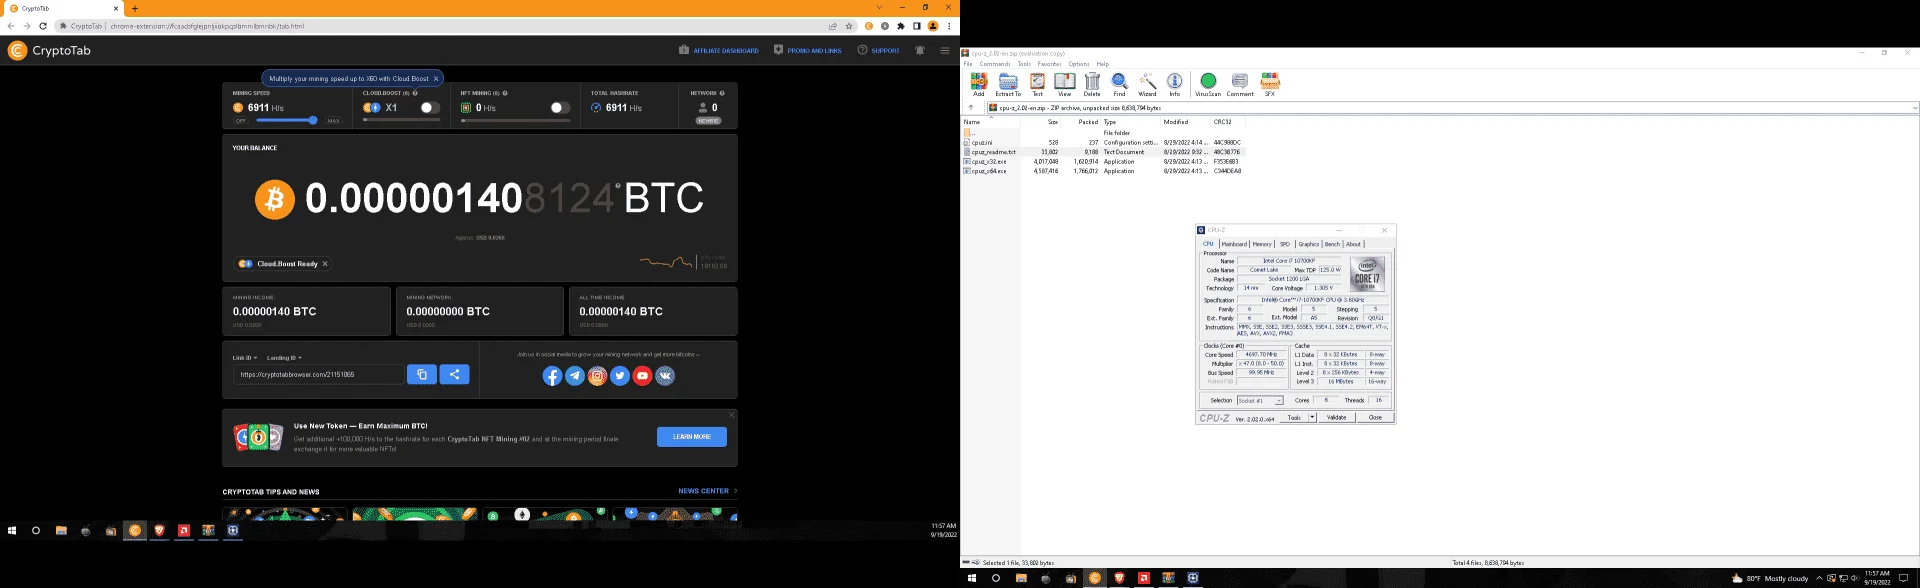Viewport: 1920px width, 588px height.
Task: Click the LEARN MORE button
Action: pyautogui.click(x=692, y=436)
